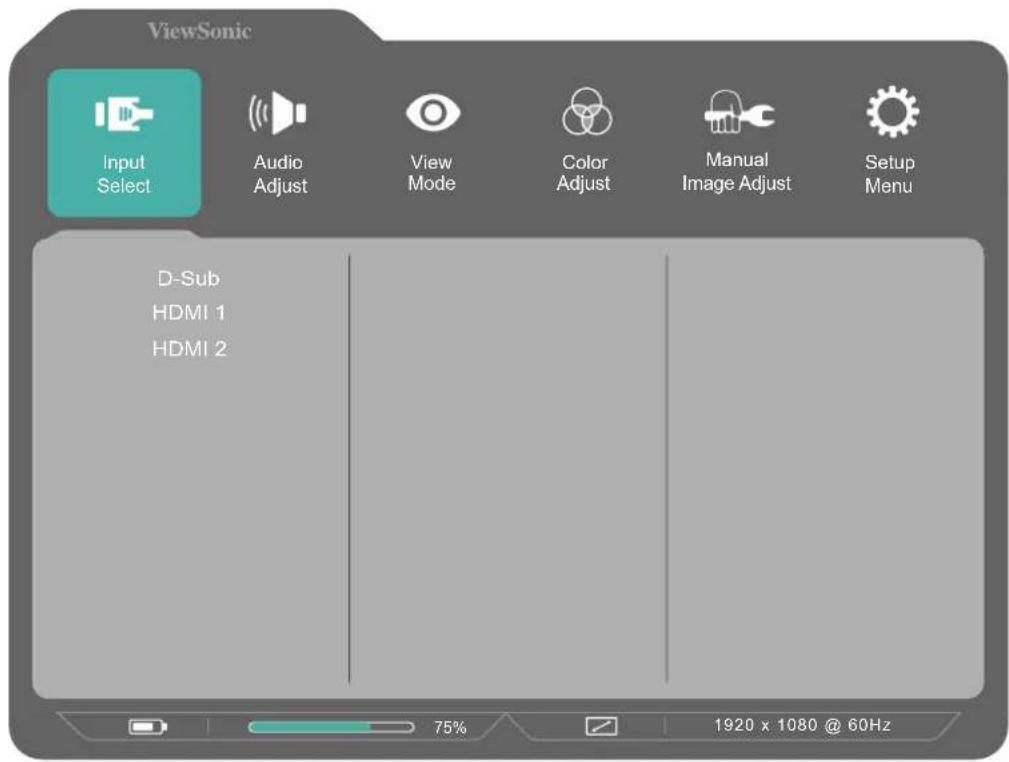The width and height of the screenshot is (1009, 762).
Task: Choose the HDMI 2 input source
Action: (x=189, y=349)
